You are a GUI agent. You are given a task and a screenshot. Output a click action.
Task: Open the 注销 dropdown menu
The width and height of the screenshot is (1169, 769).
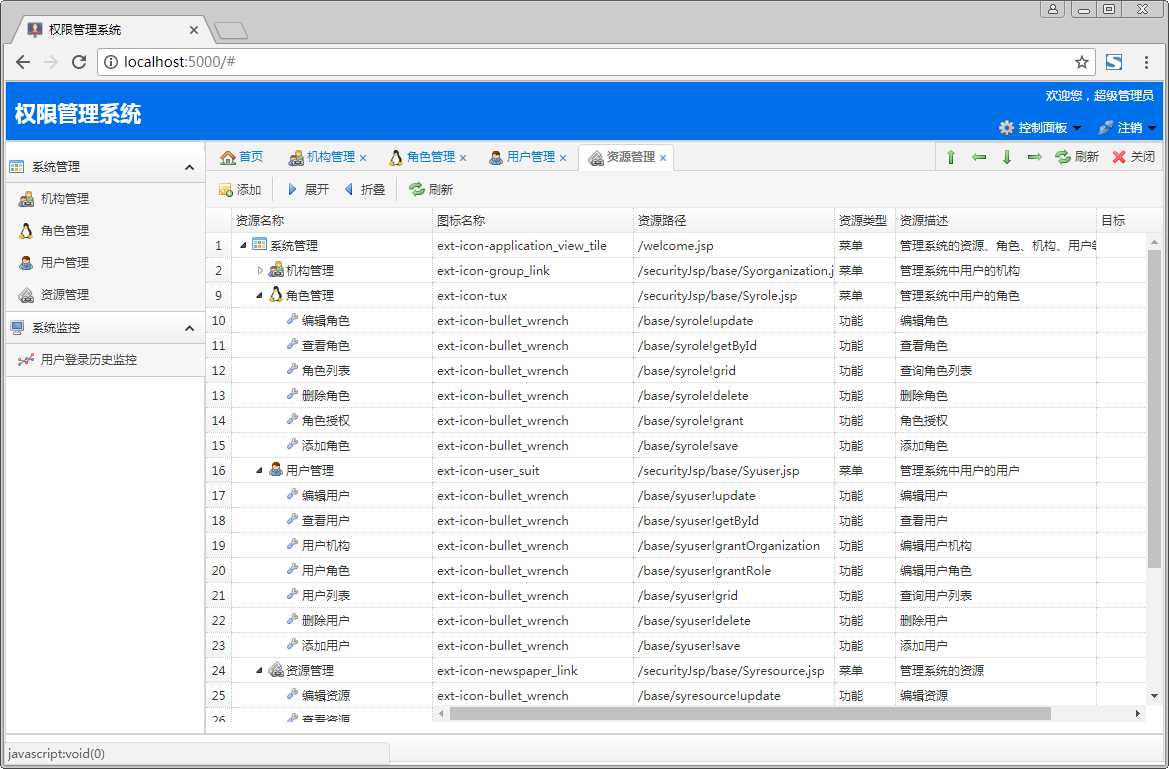click(x=1127, y=128)
